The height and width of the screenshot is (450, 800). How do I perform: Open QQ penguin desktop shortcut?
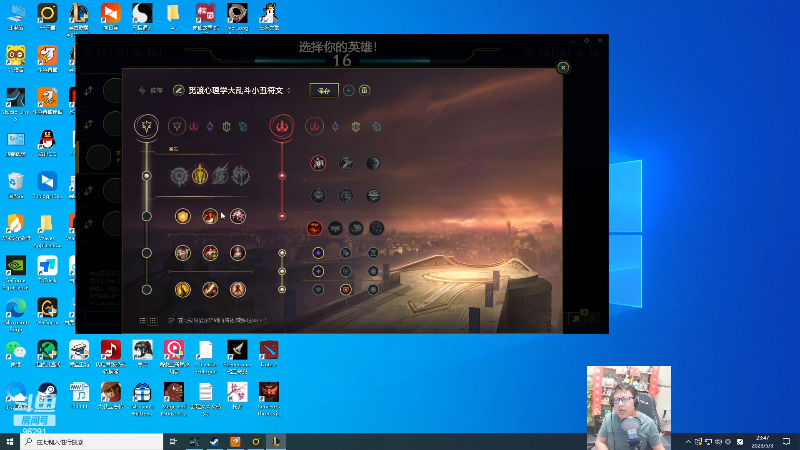(47, 143)
